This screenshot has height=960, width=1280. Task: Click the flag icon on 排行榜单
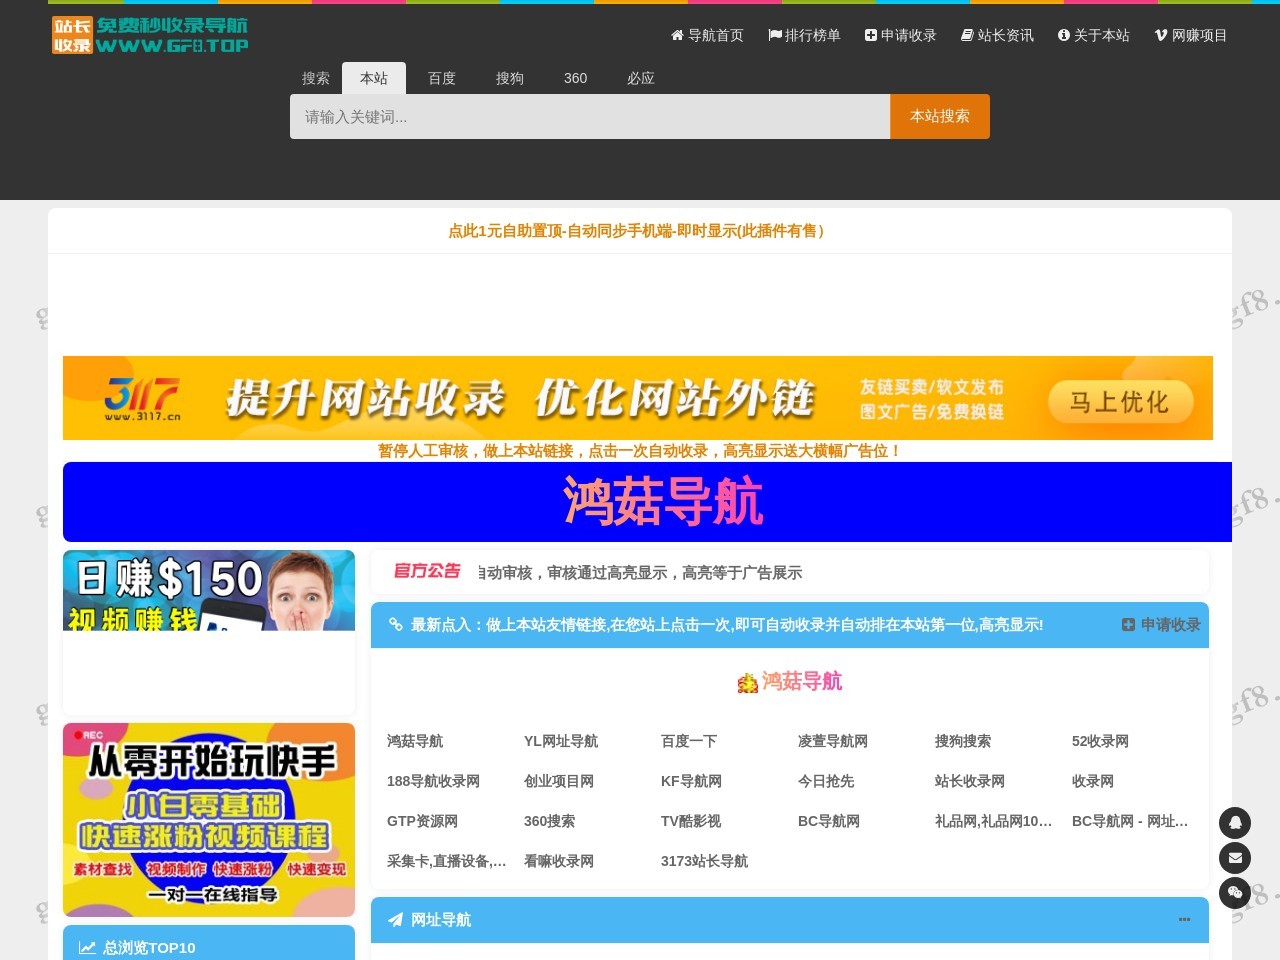click(773, 35)
